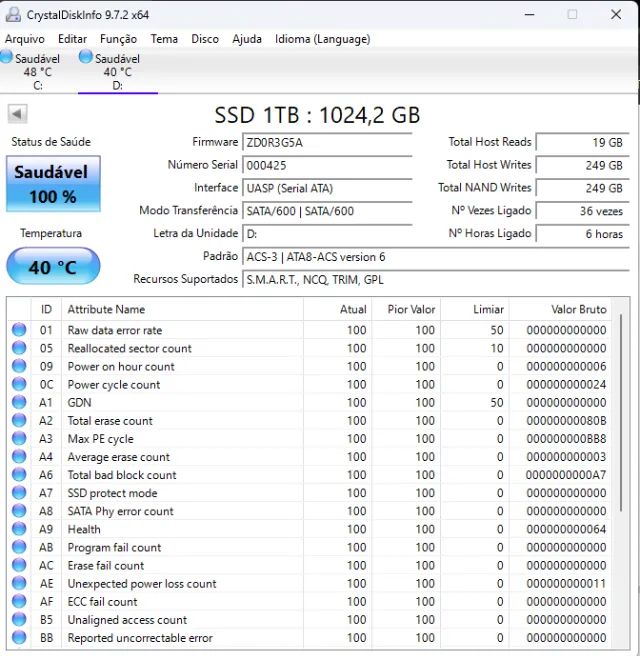This screenshot has width=640, height=656.
Task: Click the status circle for Total erase count
Action: tap(19, 420)
